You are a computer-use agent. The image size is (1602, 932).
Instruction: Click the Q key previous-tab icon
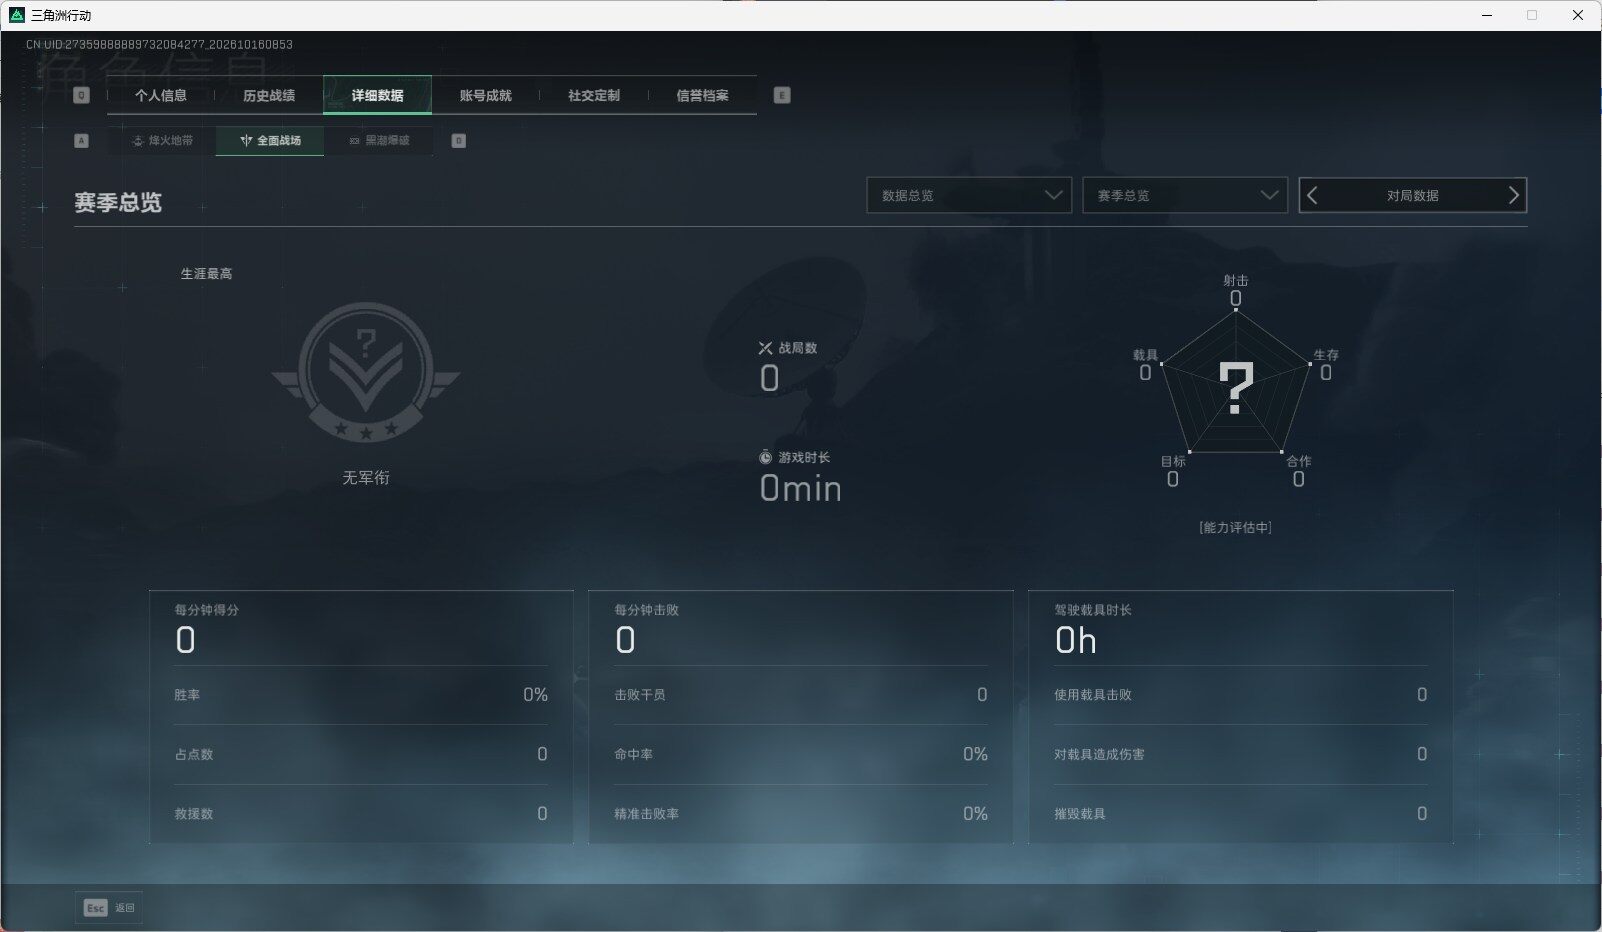[82, 95]
